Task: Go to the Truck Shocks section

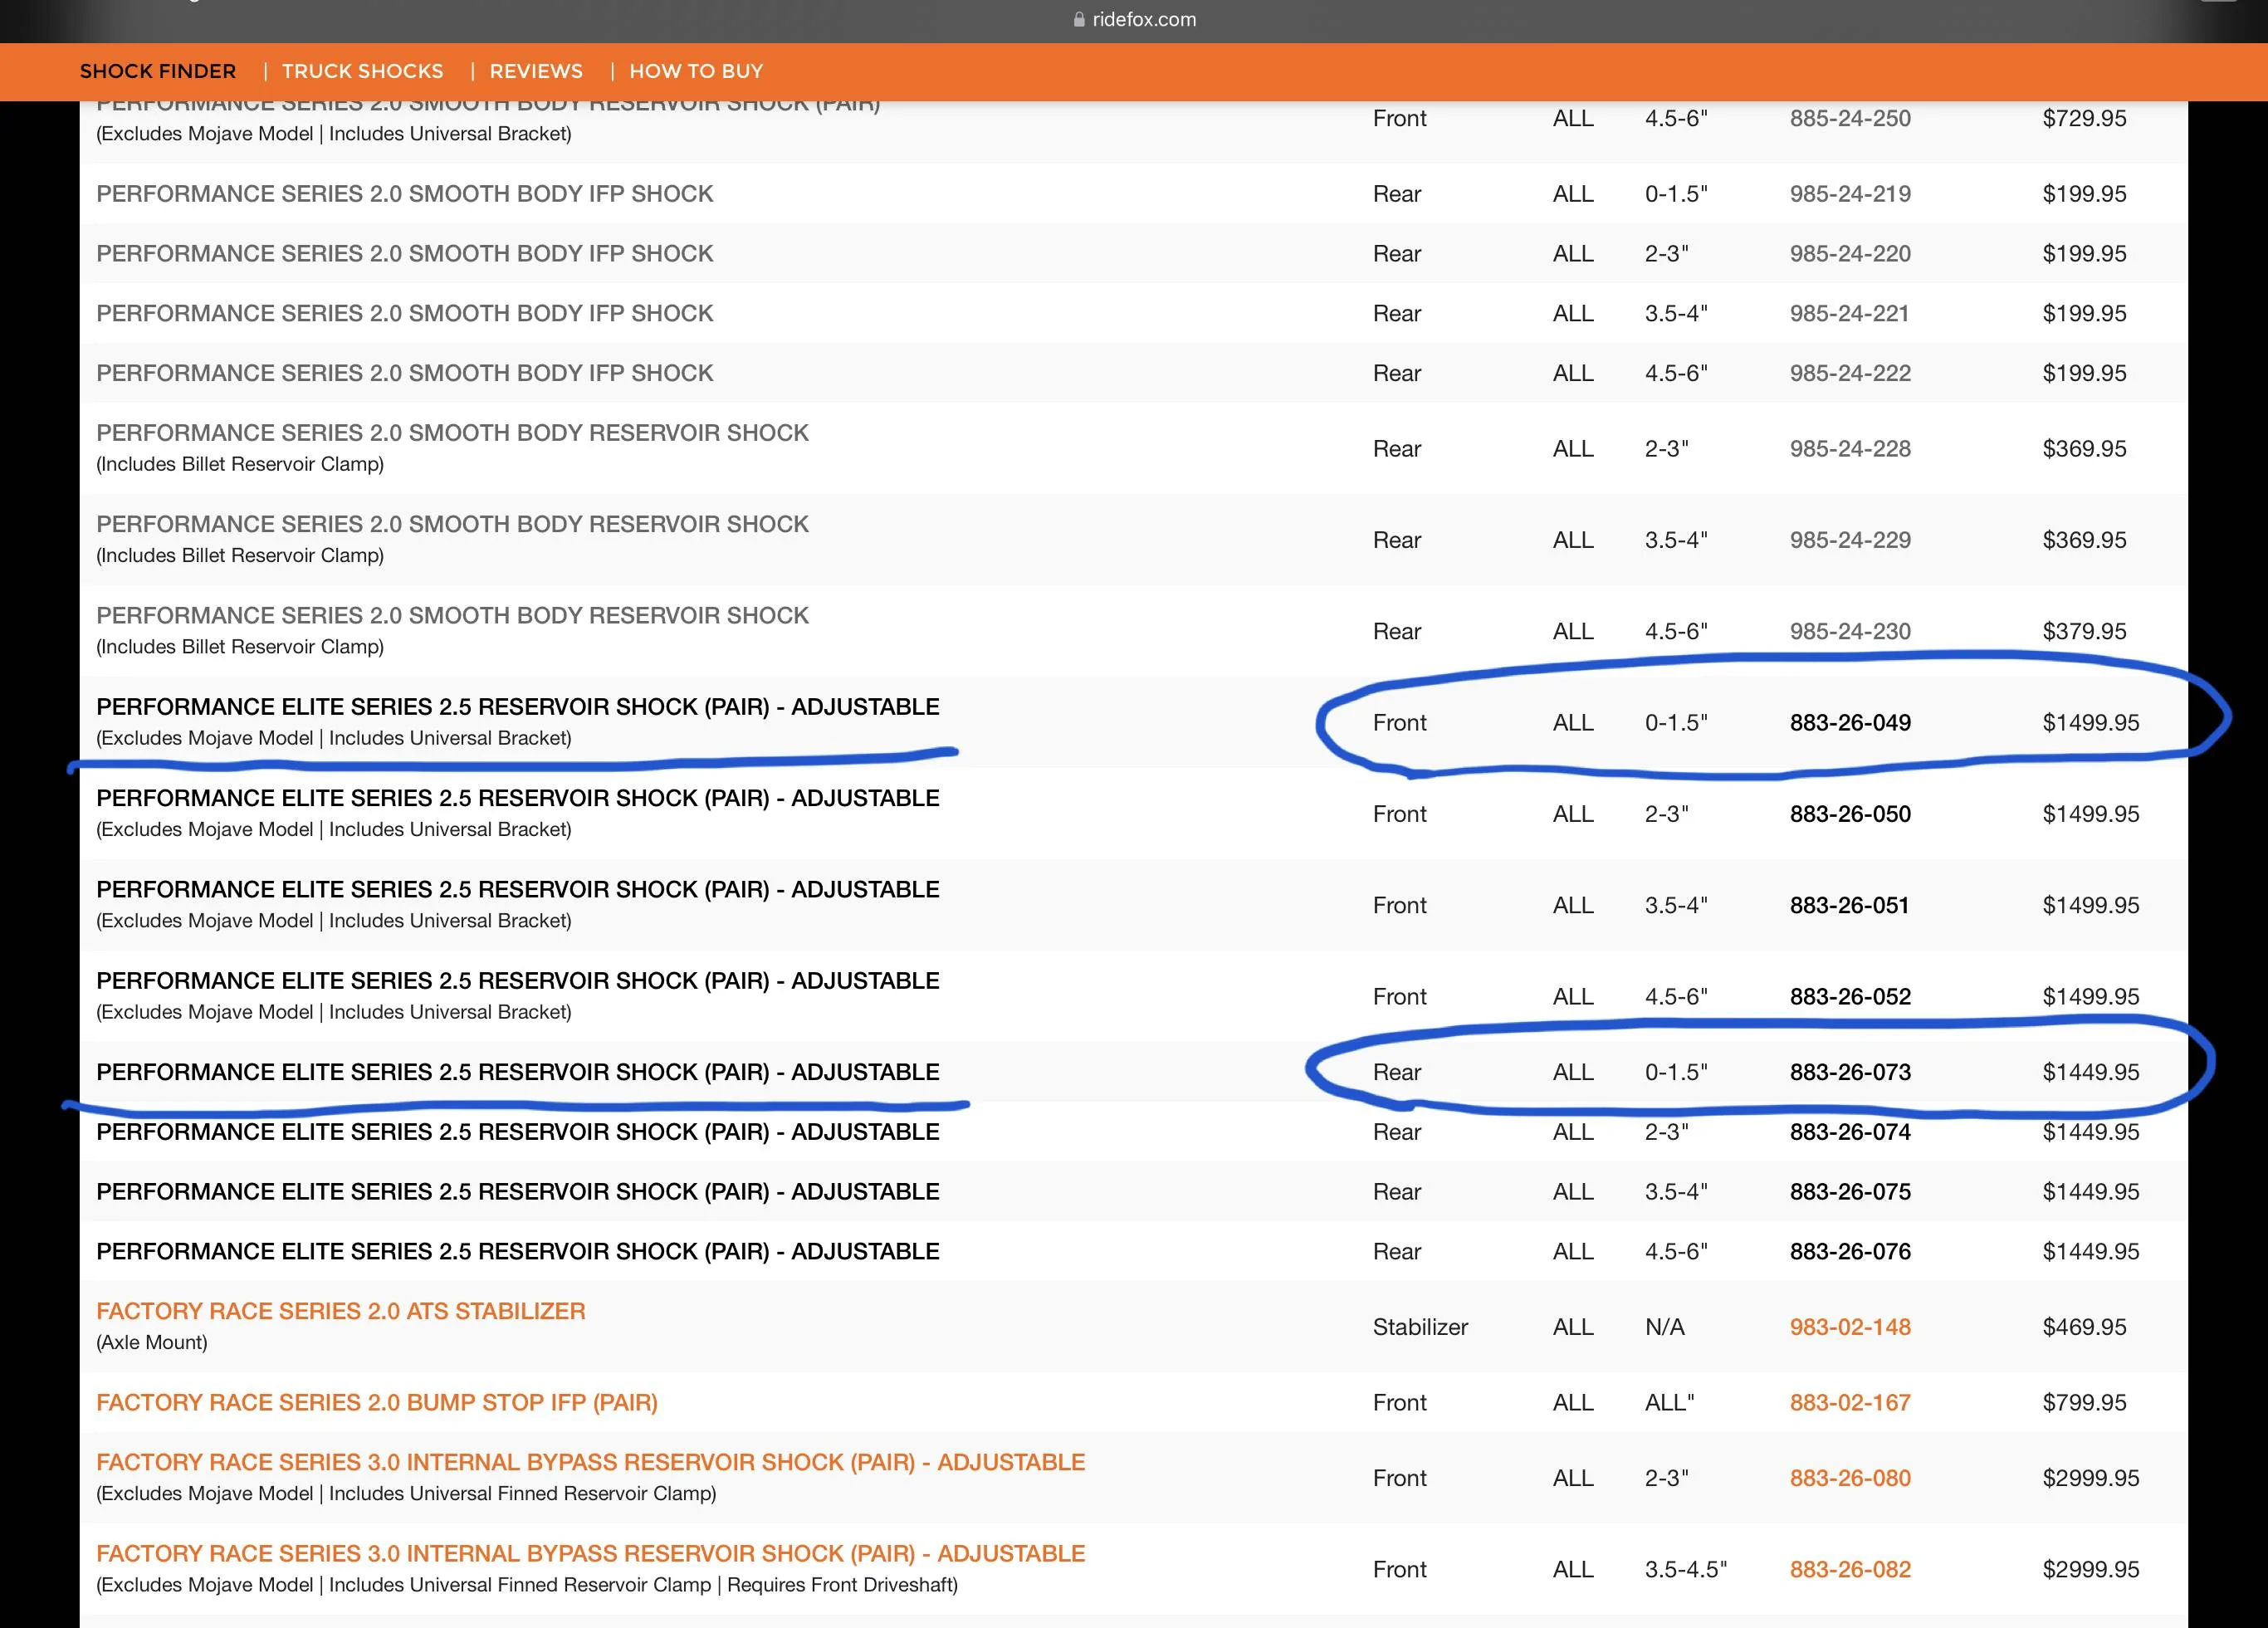Action: pyautogui.click(x=362, y=71)
